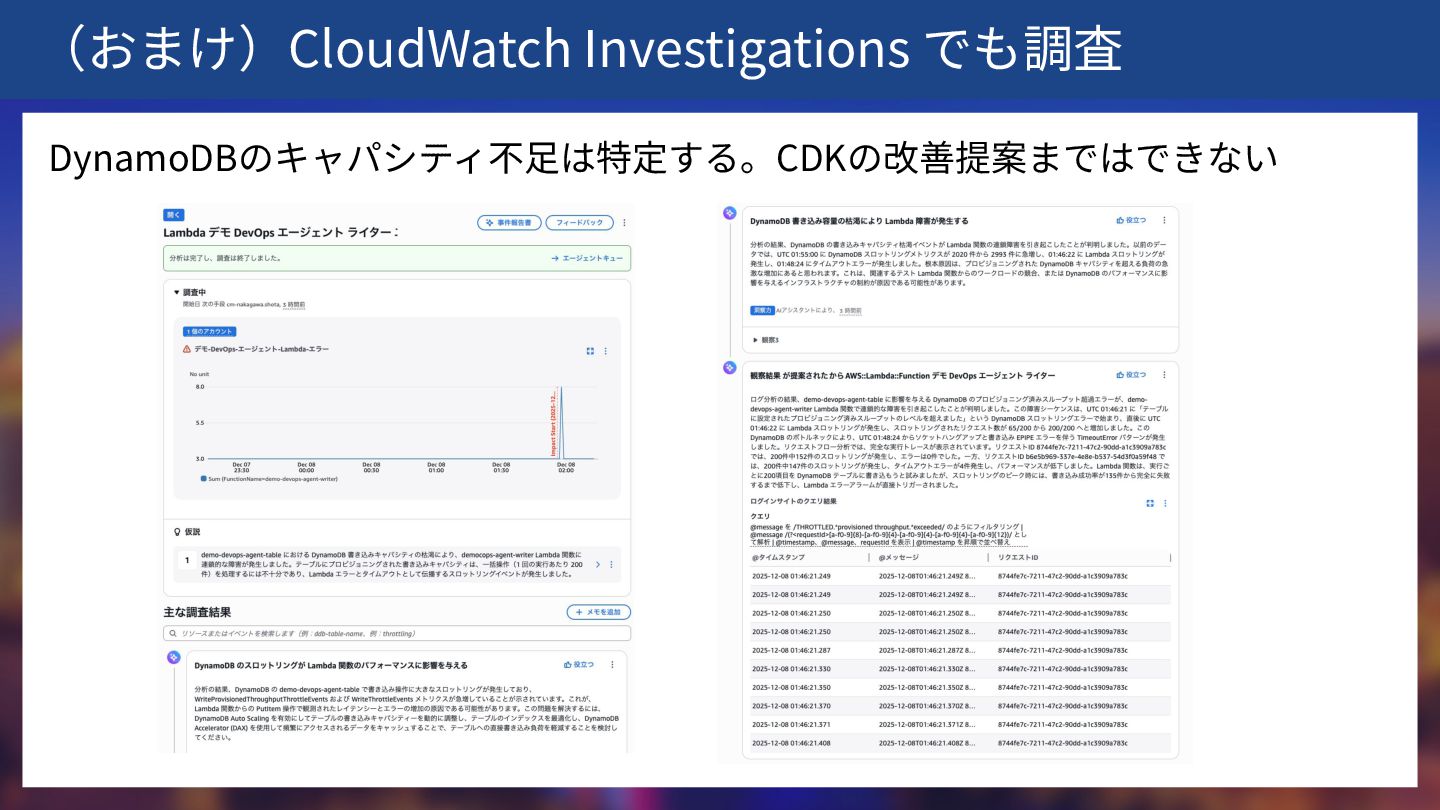Click purple AI icon beside 書き込み容量の枯渇 finding
1440x810 pixels.
pyautogui.click(x=729, y=213)
